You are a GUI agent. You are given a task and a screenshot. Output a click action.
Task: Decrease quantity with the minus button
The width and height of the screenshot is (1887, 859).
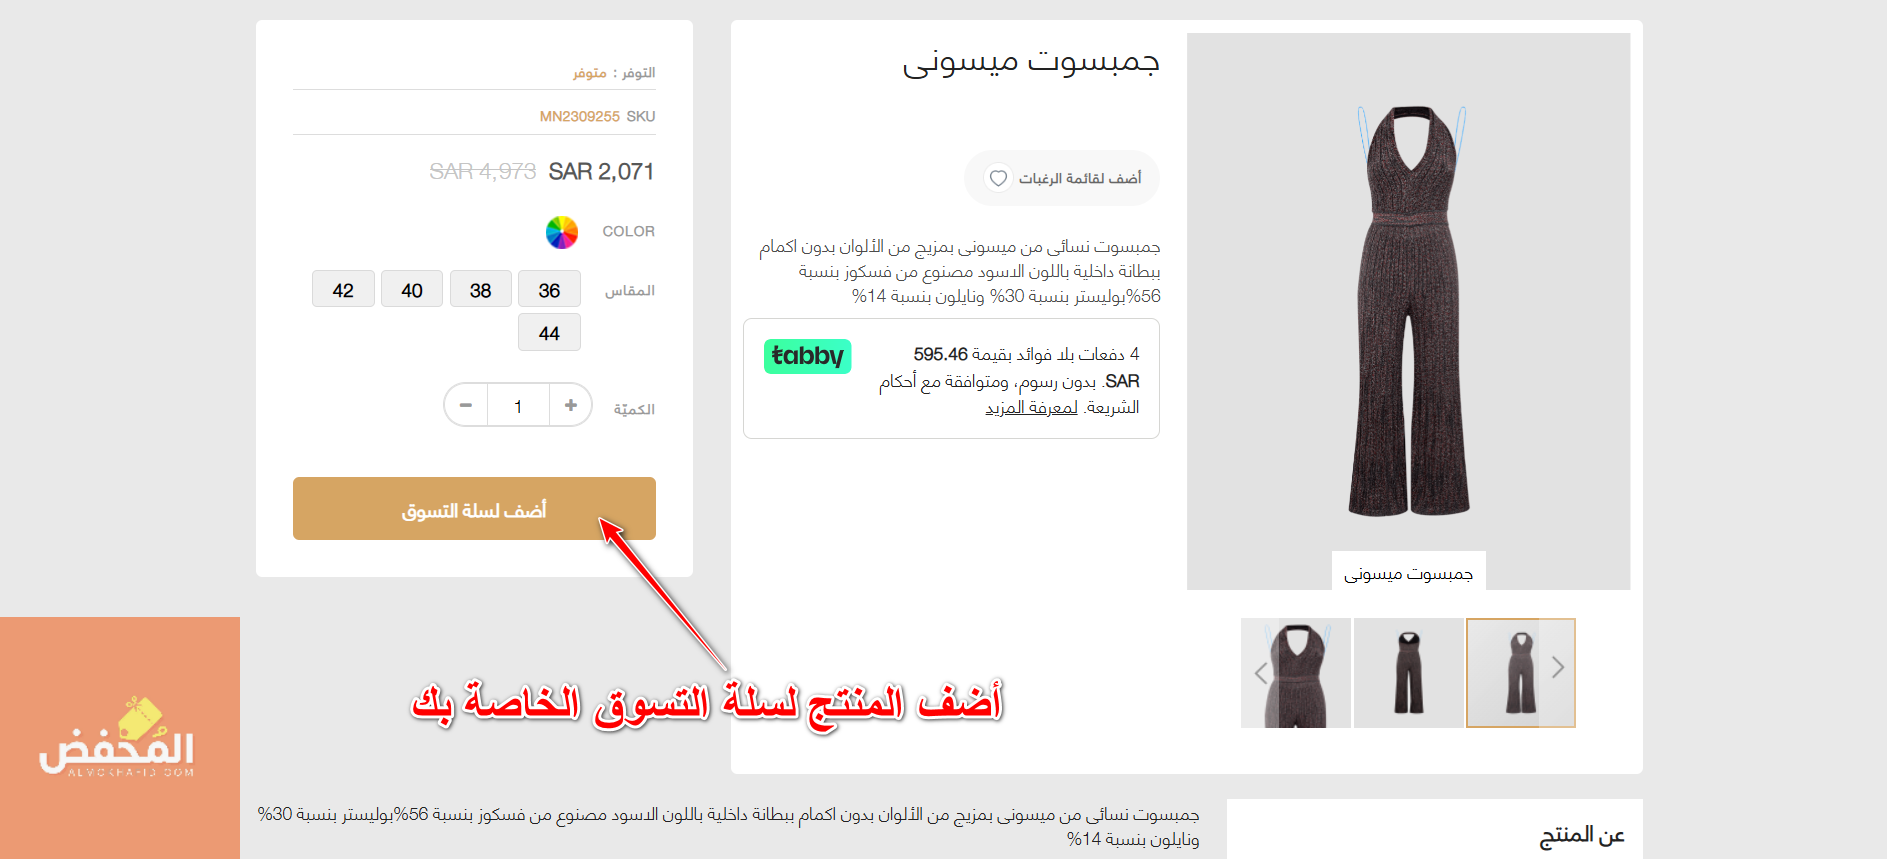[x=466, y=405]
